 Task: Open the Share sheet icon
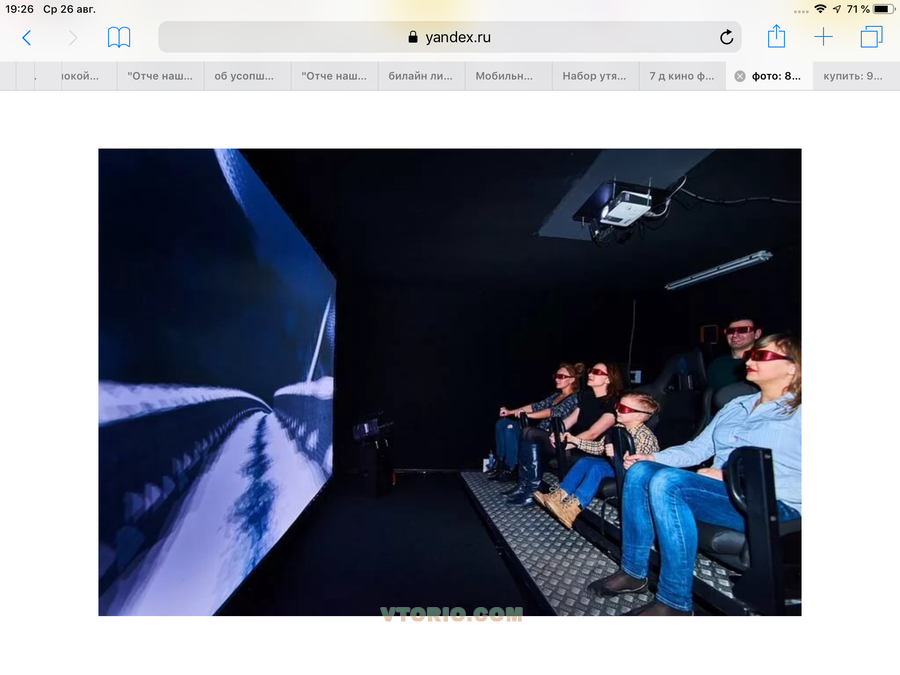[x=776, y=37]
